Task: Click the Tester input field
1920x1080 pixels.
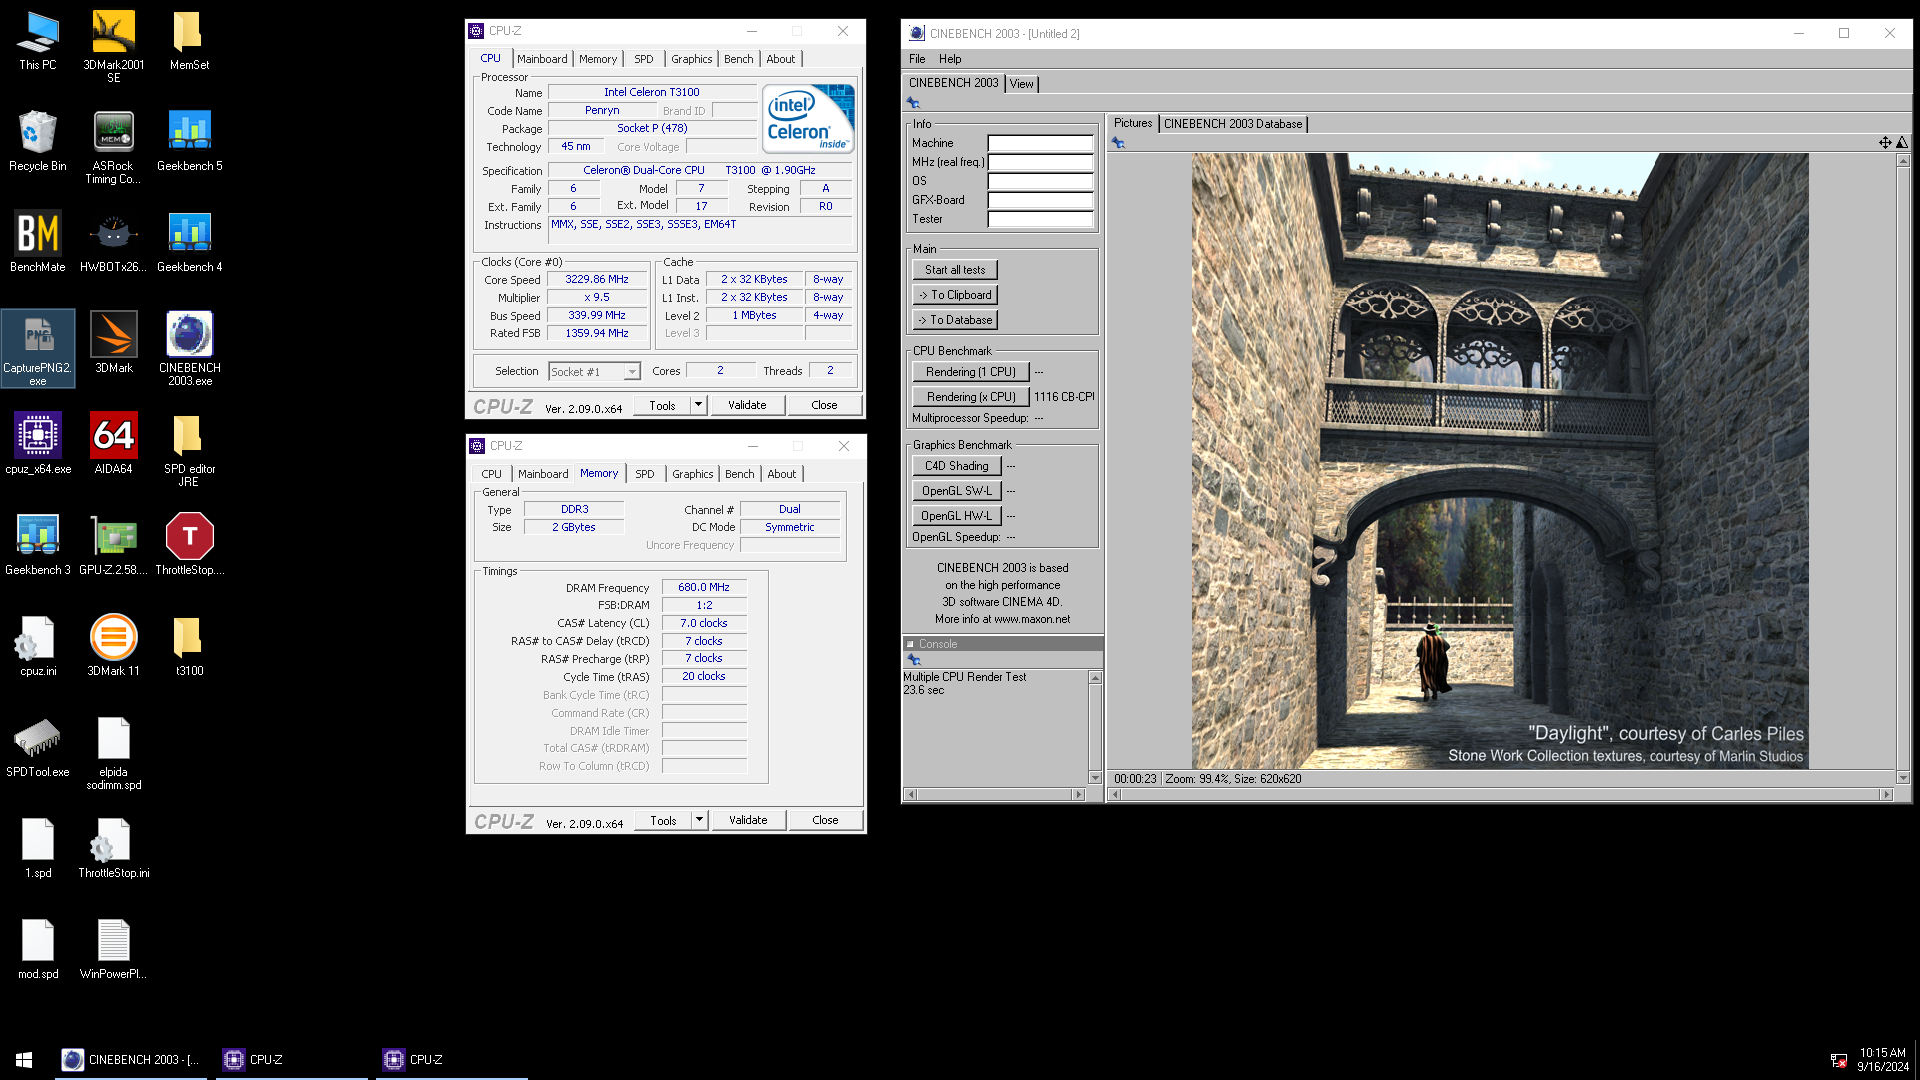Action: coord(1040,219)
